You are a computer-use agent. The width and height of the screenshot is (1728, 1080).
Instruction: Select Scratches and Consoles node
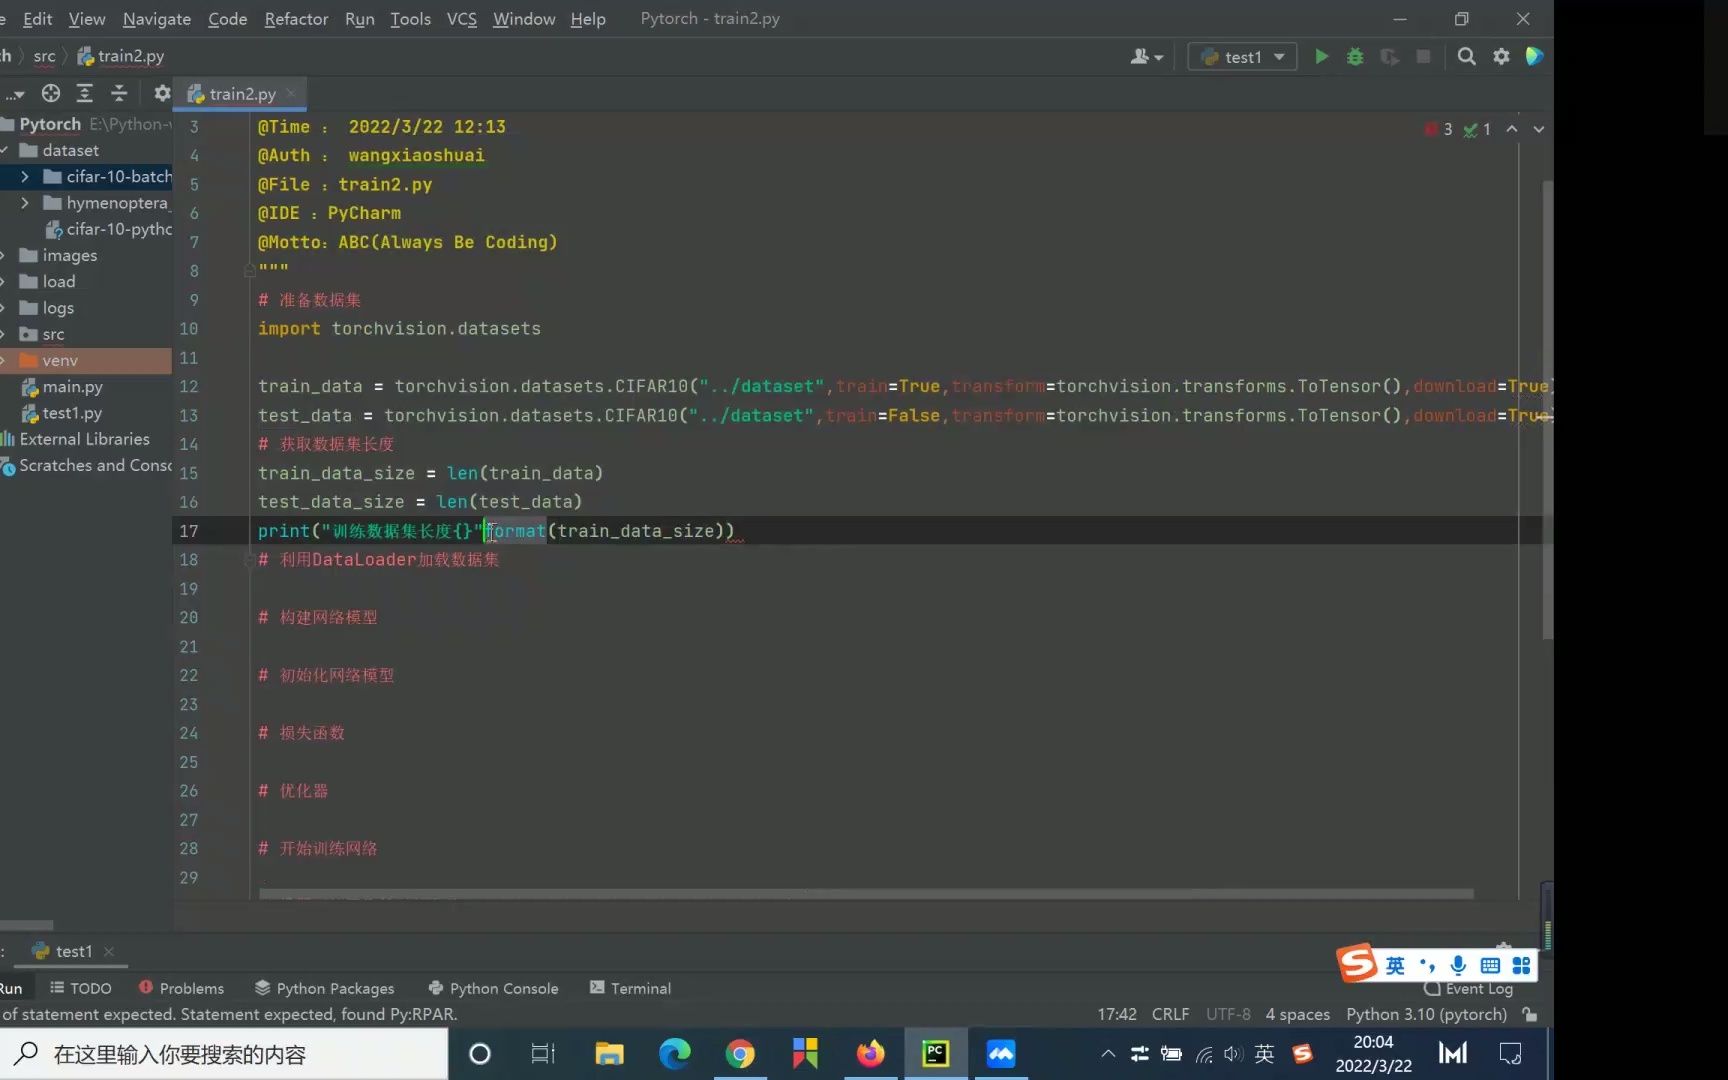[x=94, y=466]
